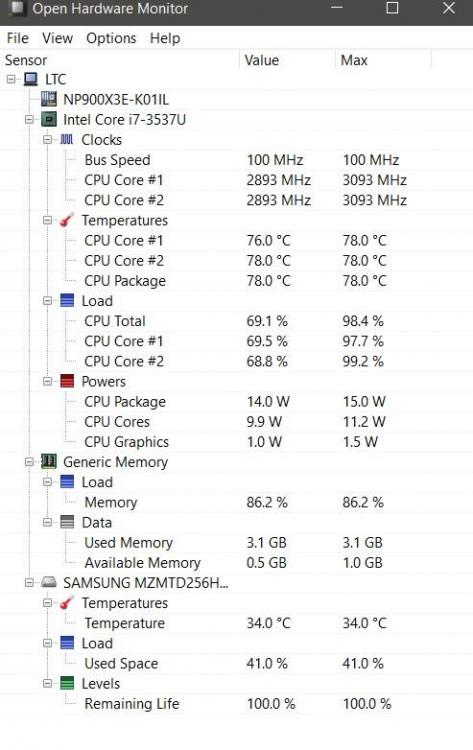Viewport: 473px width, 750px height.
Task: Click the Max column header
Action: pyautogui.click(x=383, y=60)
